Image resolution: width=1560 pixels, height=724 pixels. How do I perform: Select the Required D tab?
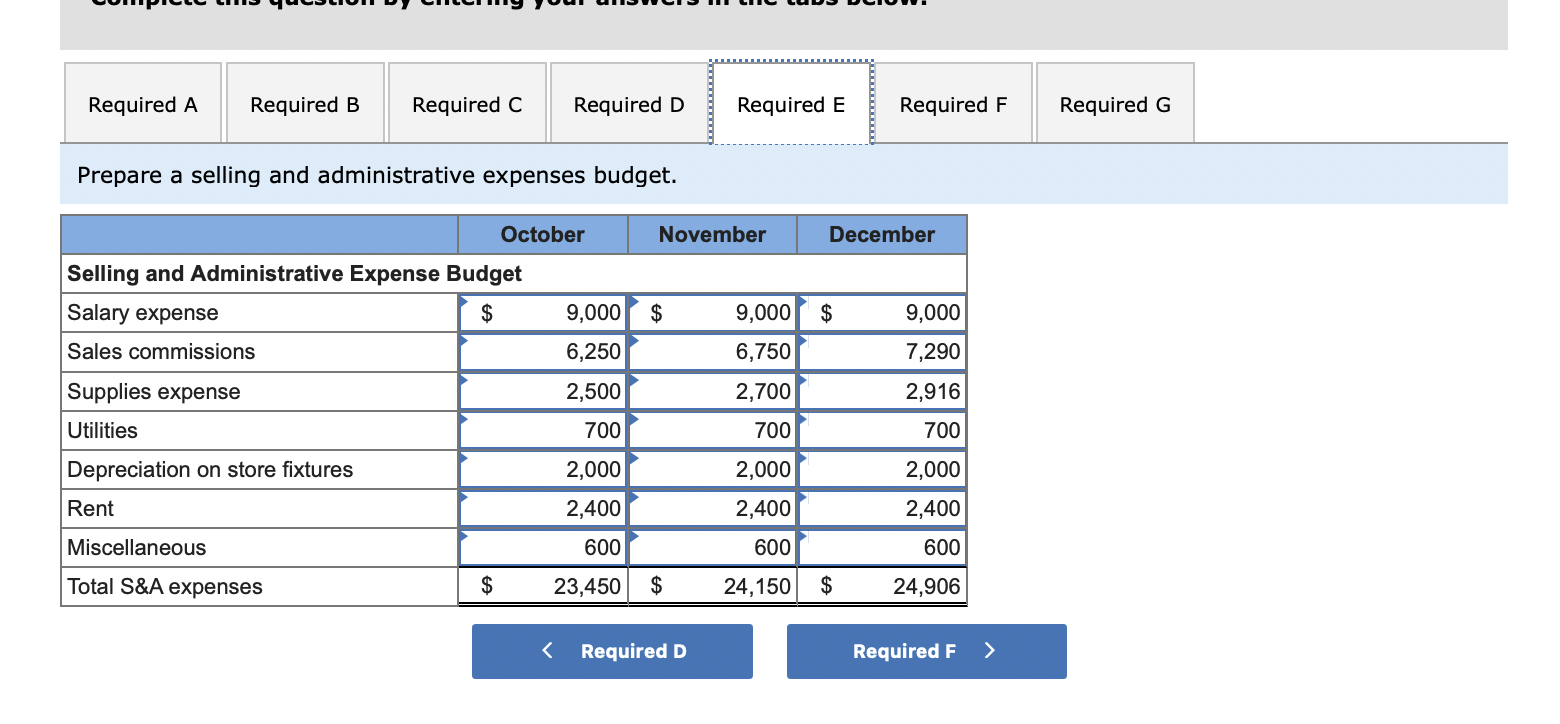(x=629, y=104)
